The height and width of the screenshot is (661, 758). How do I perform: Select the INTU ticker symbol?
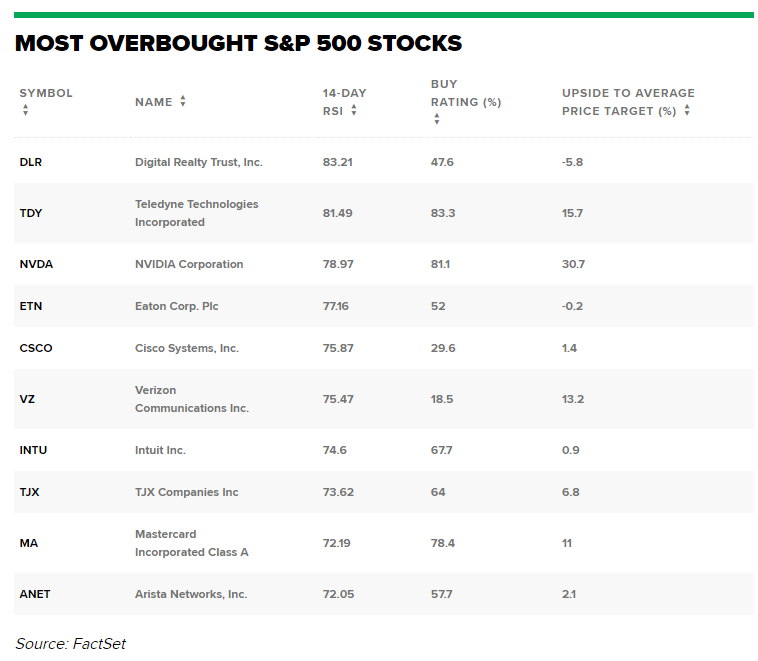coord(33,451)
